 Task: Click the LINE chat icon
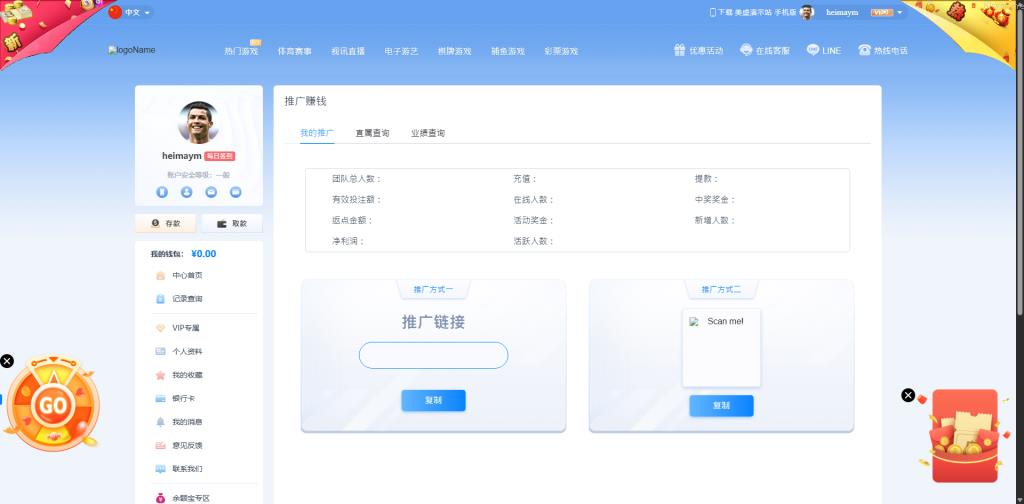(812, 50)
